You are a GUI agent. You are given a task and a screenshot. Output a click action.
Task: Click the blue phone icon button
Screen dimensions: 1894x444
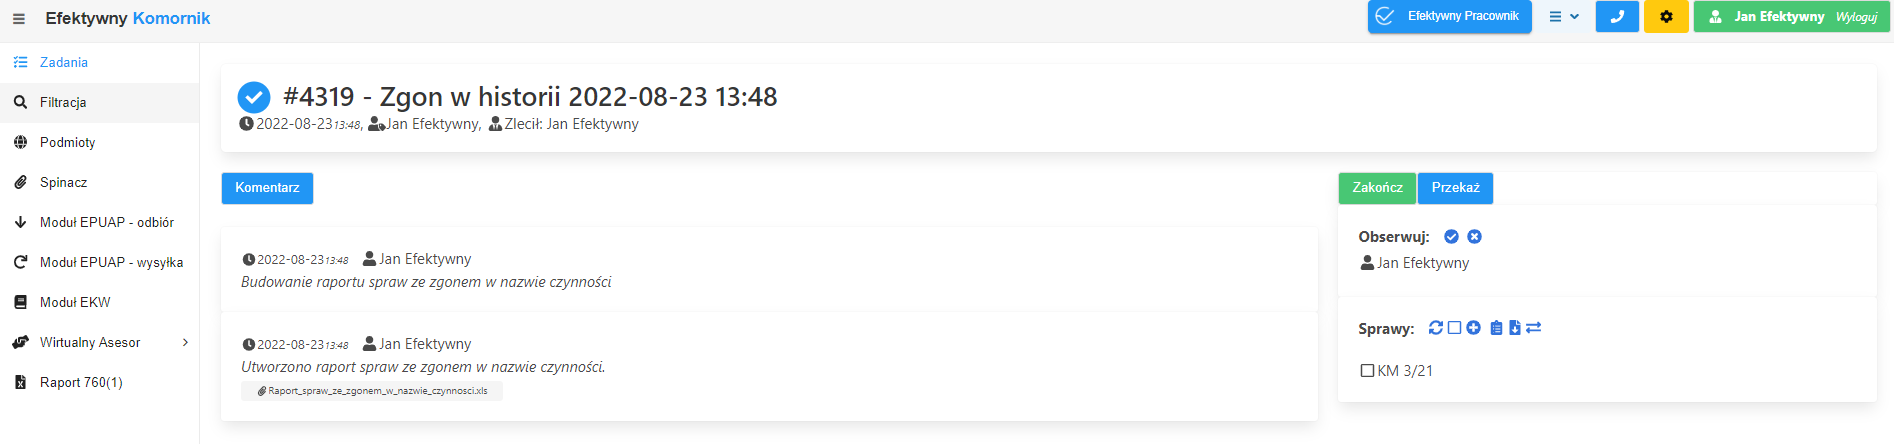1617,17
